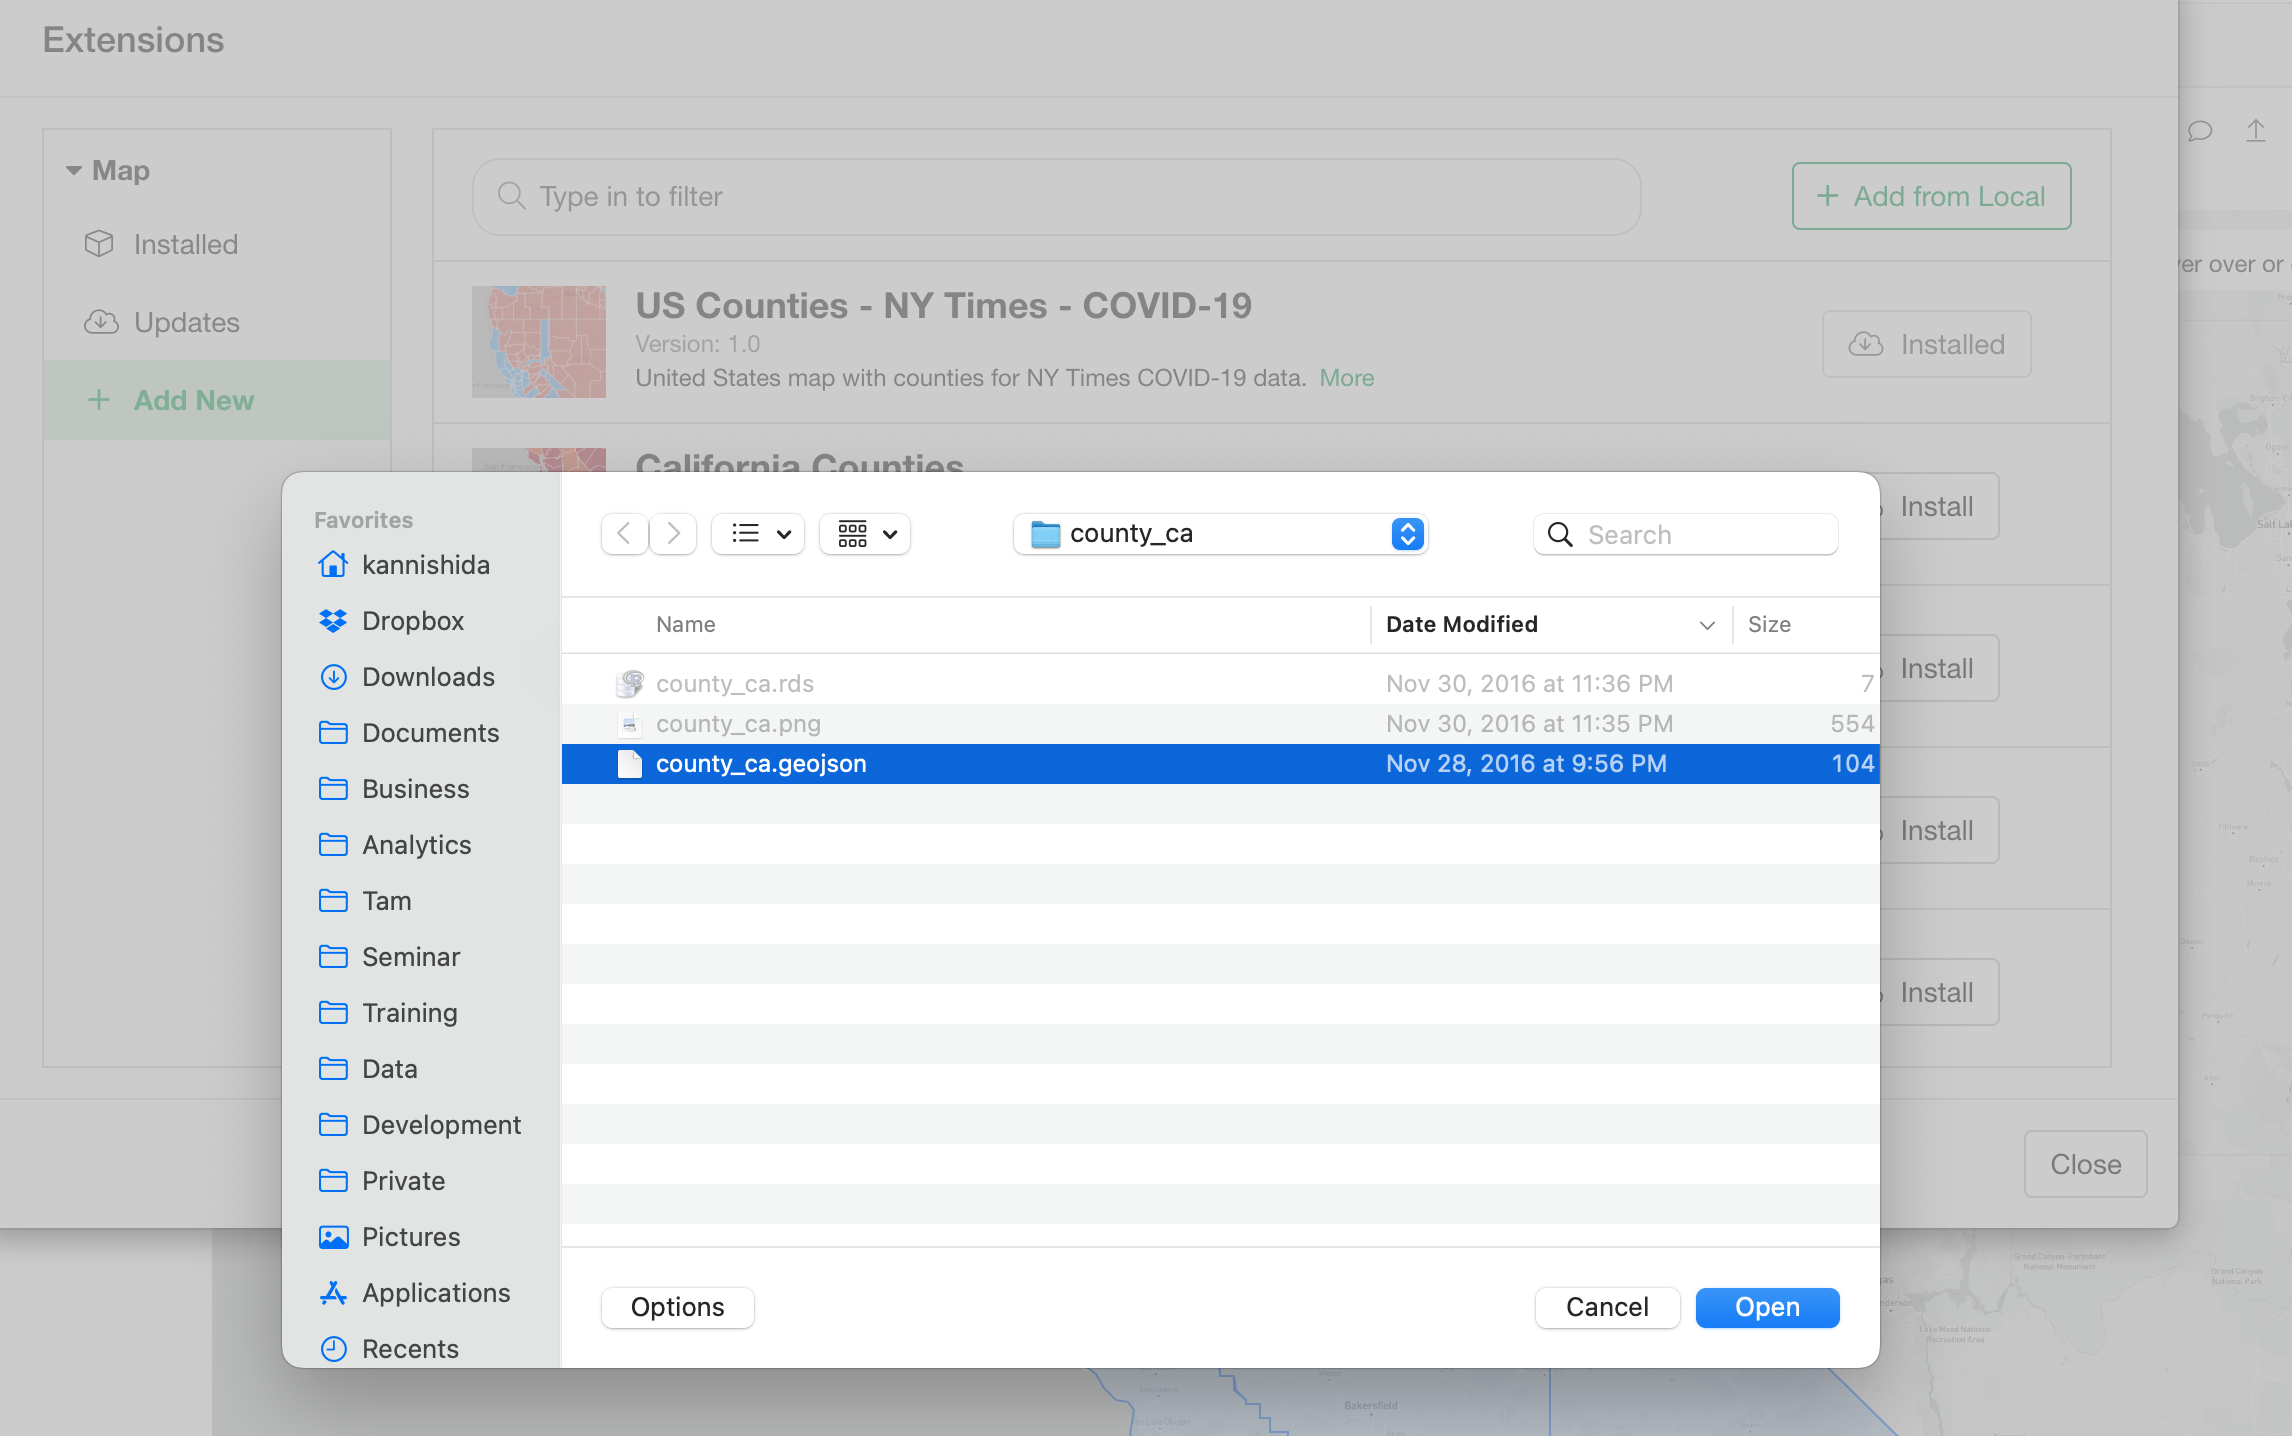Open the Applications folder

tap(414, 1293)
